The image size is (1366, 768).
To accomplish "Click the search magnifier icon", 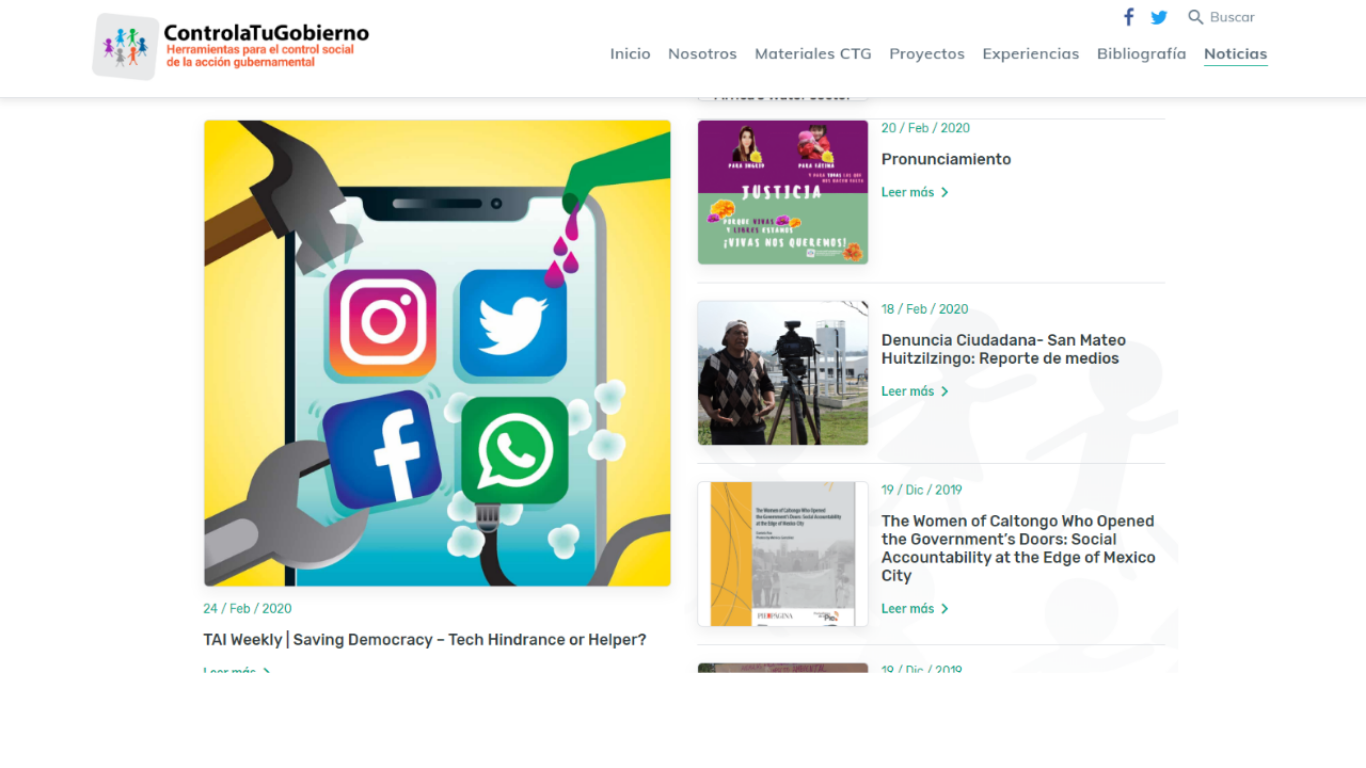I will click(1195, 17).
